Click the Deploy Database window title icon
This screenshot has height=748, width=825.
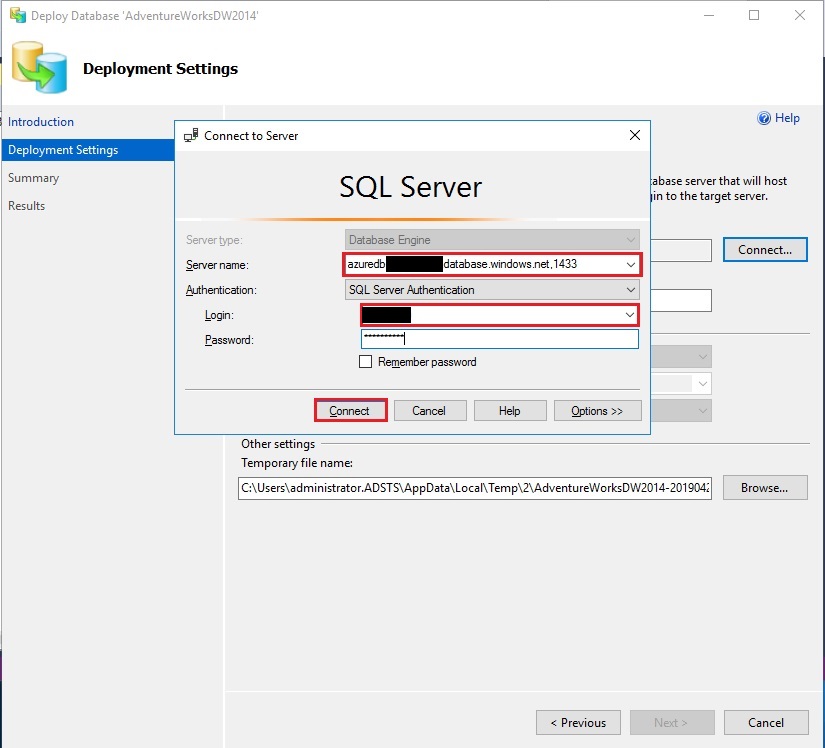(x=18, y=15)
